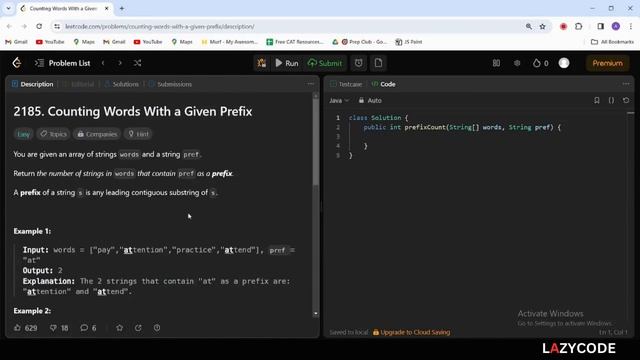Click the Easy difficulty tag
Image resolution: width=640 pixels, height=360 pixels.
click(23, 134)
